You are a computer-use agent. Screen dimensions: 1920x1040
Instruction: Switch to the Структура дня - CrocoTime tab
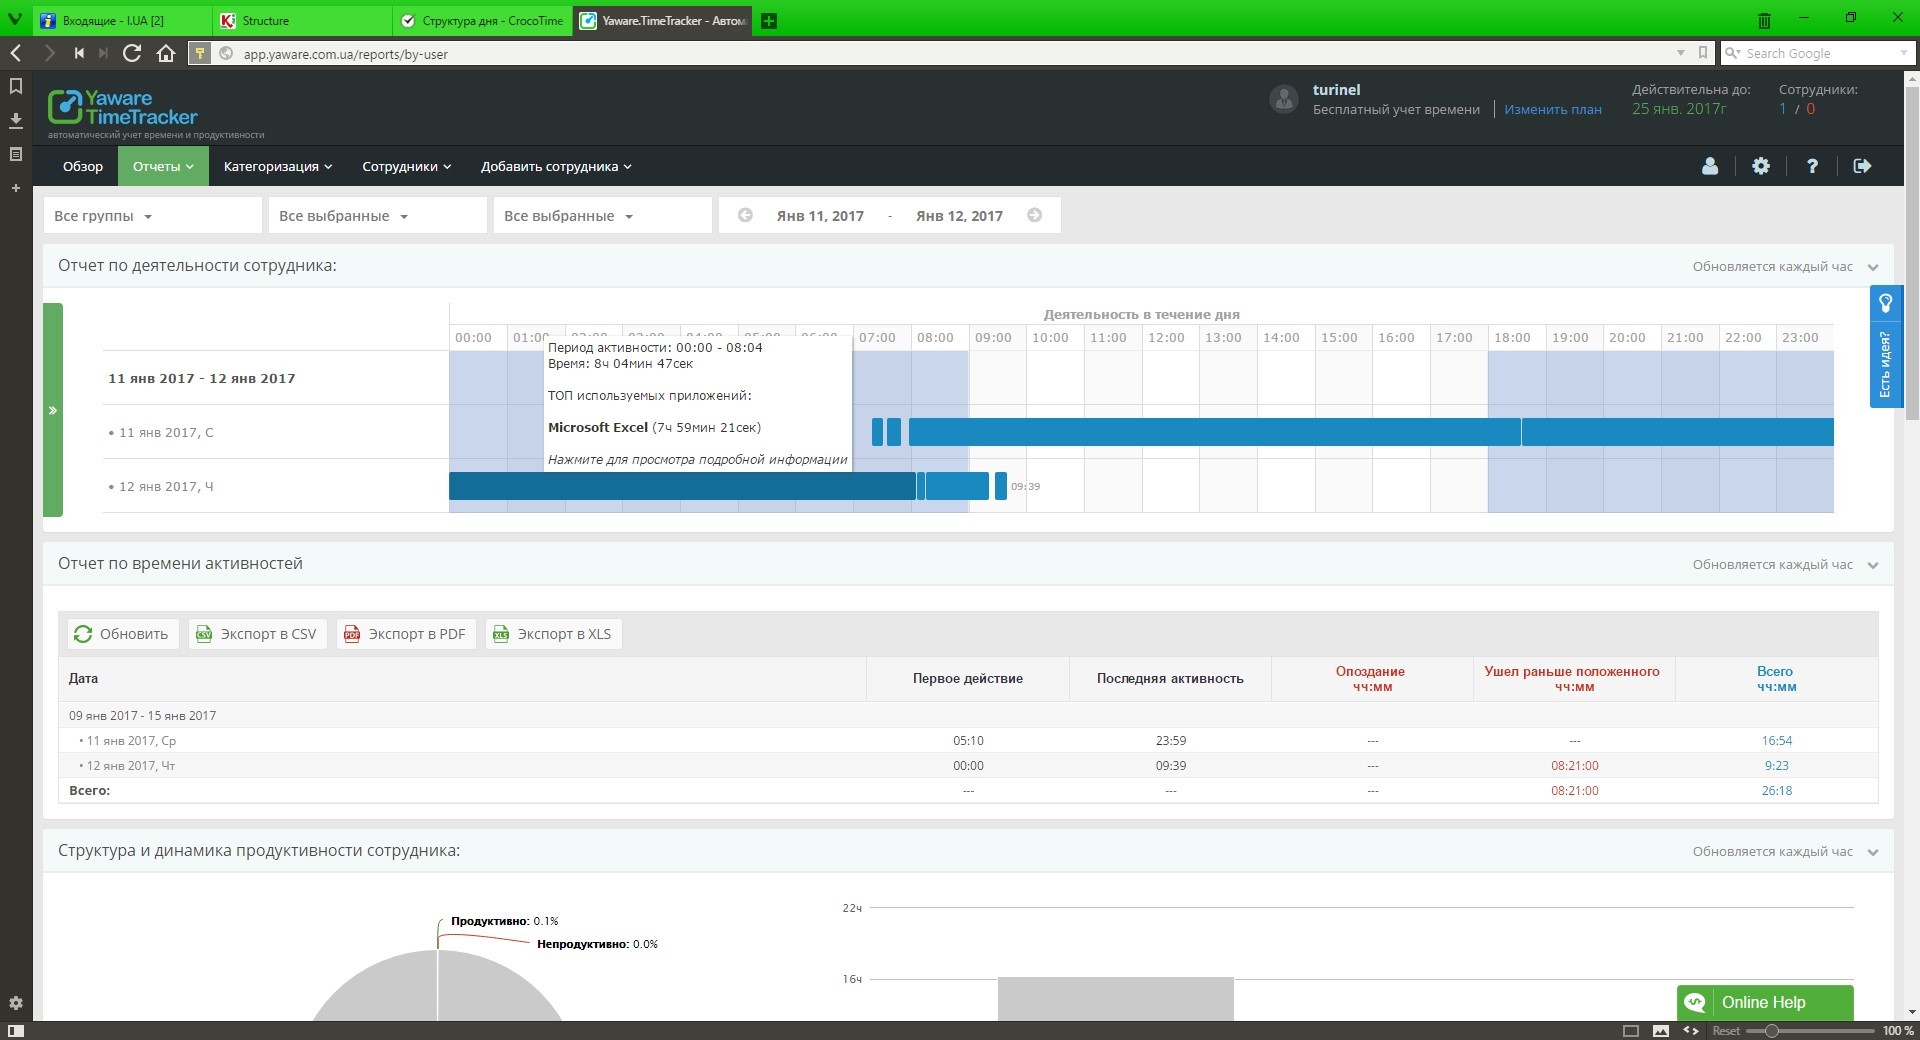pos(482,20)
